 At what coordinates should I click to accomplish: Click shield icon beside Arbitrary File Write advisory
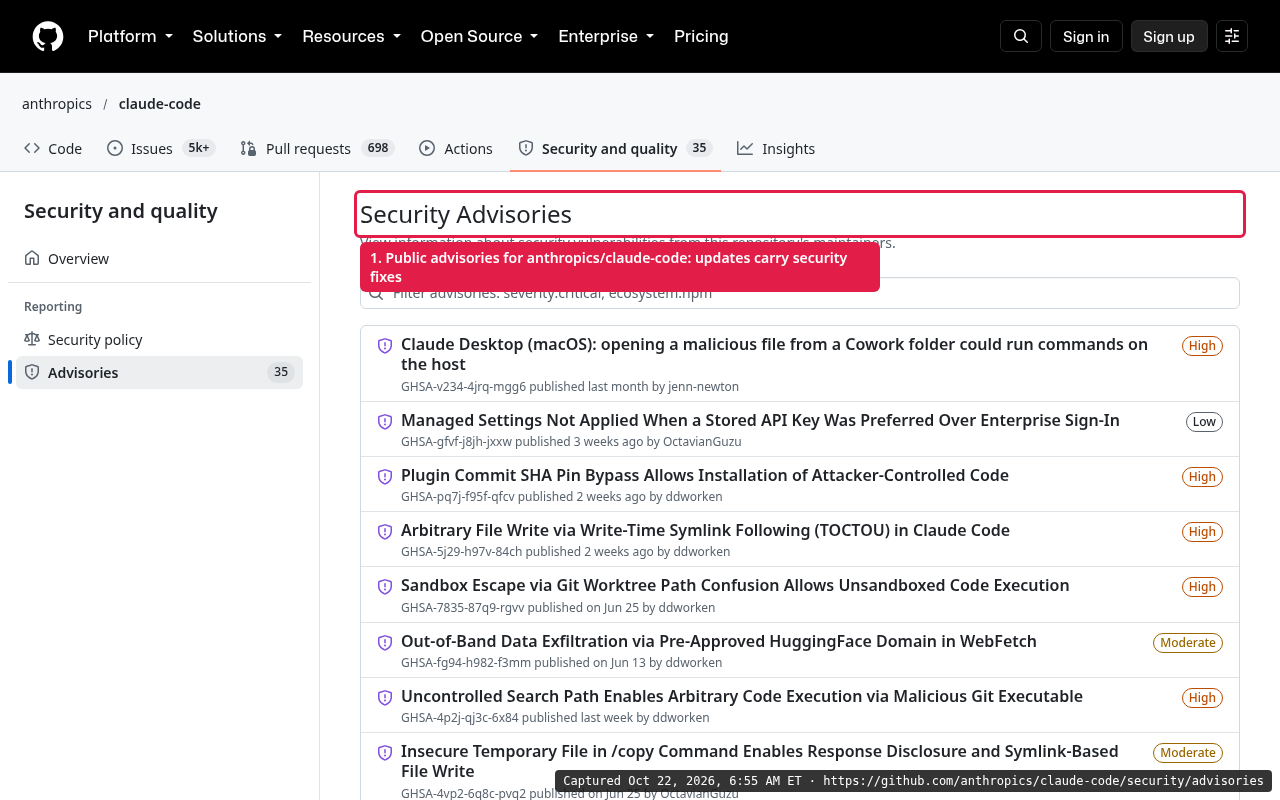point(385,532)
